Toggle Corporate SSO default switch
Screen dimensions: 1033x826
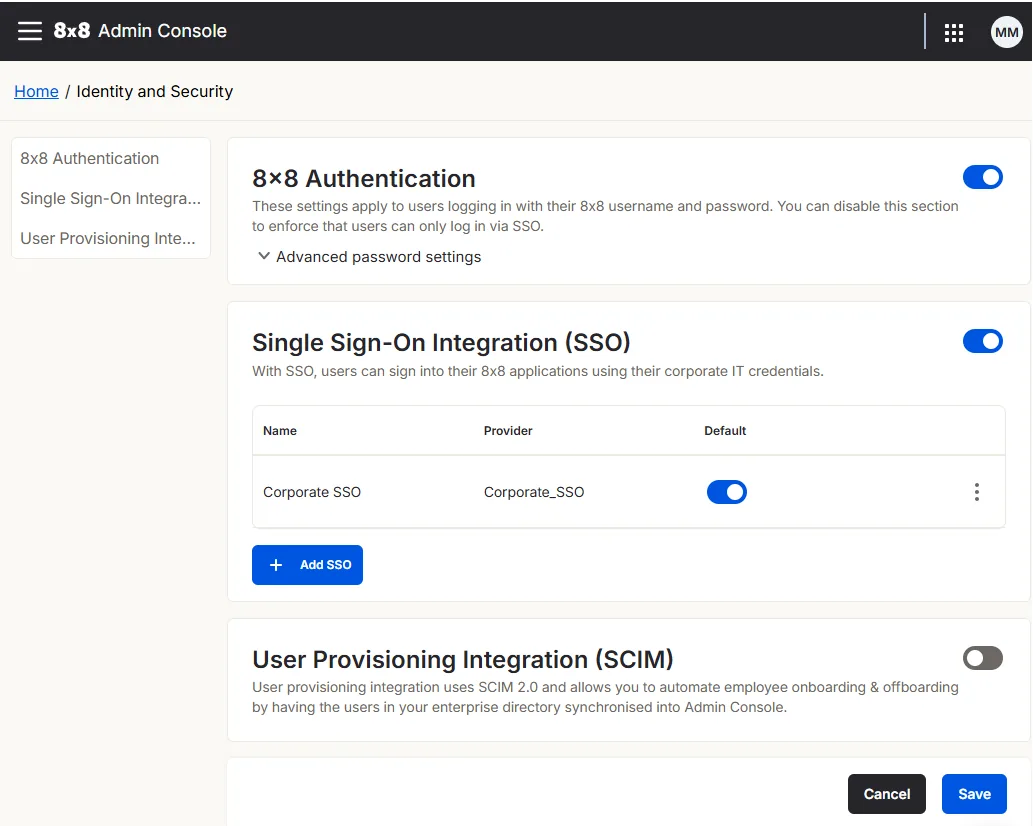726,492
